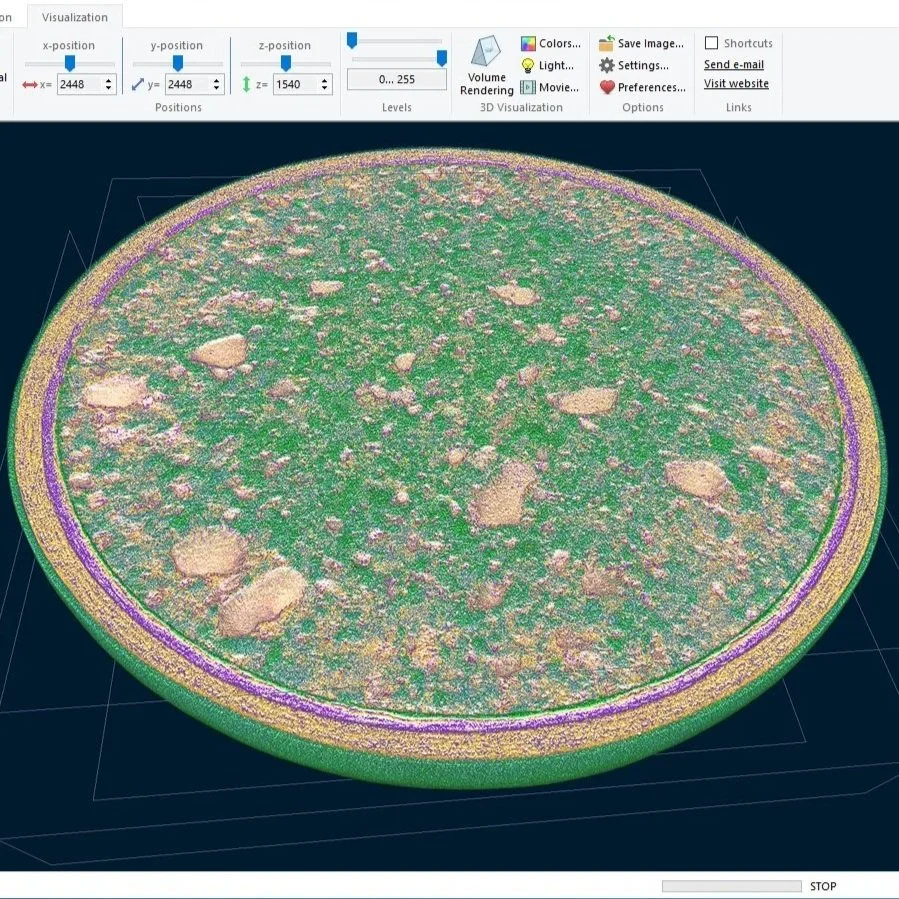The height and width of the screenshot is (899, 899).
Task: Click the green z-axis arrow icon
Action: (x=248, y=84)
